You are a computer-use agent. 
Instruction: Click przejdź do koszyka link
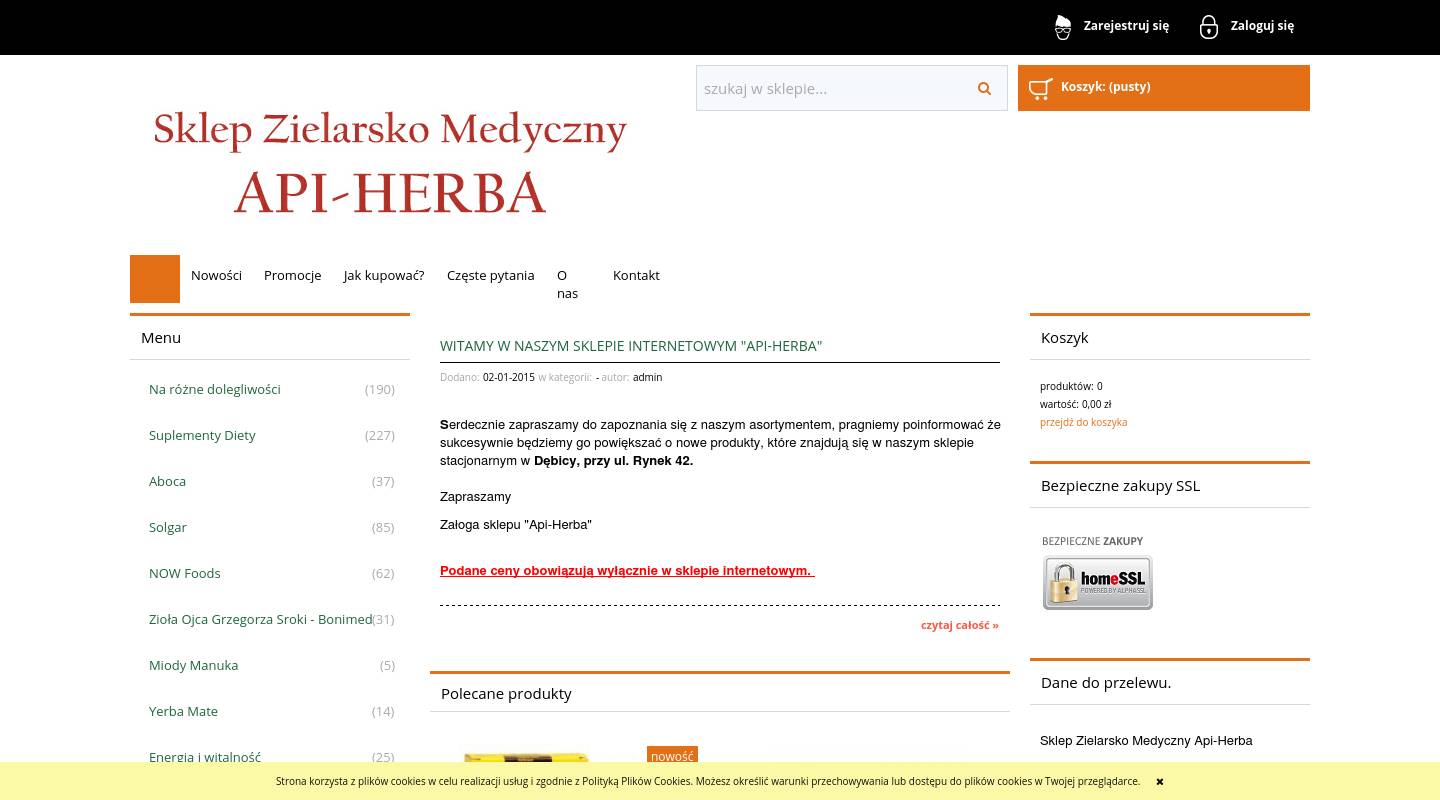[1083, 422]
